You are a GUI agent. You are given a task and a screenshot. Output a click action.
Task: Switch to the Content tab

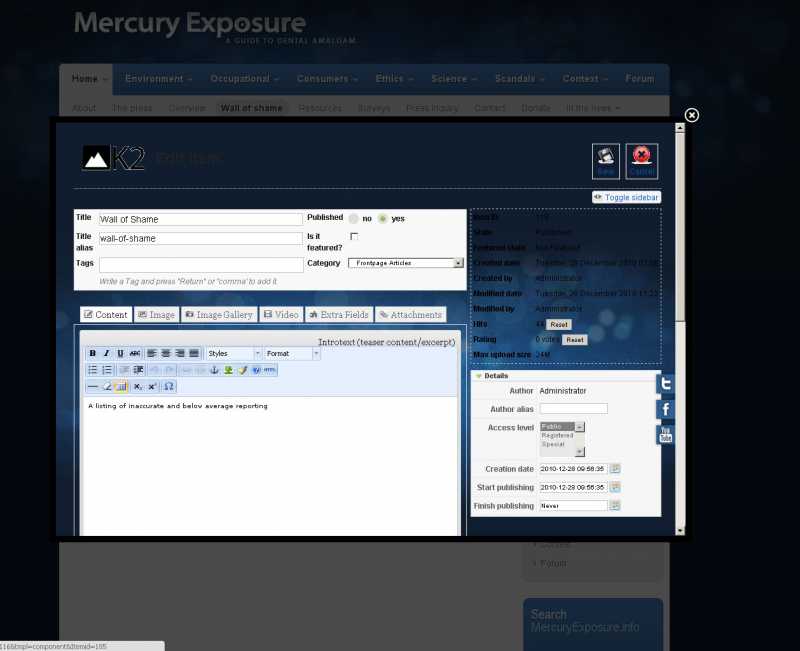pyautogui.click(x=106, y=315)
